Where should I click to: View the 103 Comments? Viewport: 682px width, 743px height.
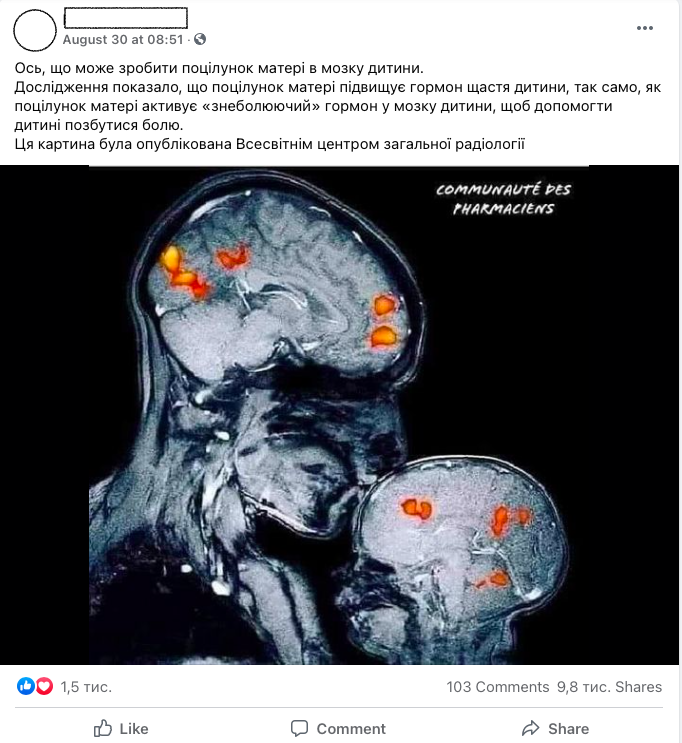(498, 687)
